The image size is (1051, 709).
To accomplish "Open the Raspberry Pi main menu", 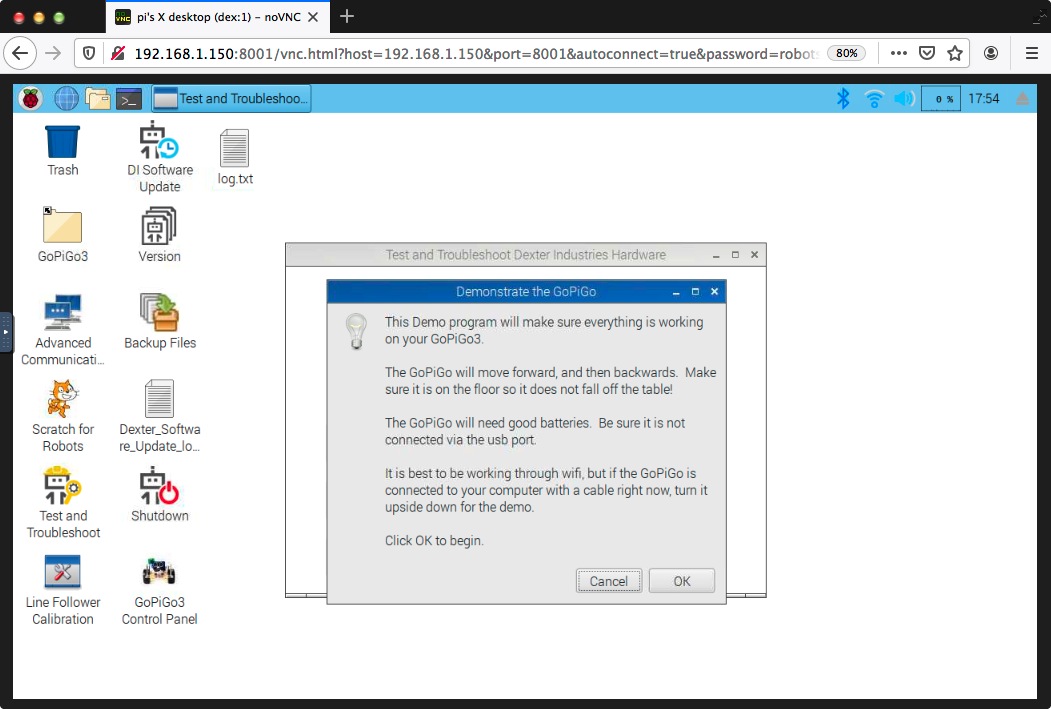I will (x=31, y=98).
